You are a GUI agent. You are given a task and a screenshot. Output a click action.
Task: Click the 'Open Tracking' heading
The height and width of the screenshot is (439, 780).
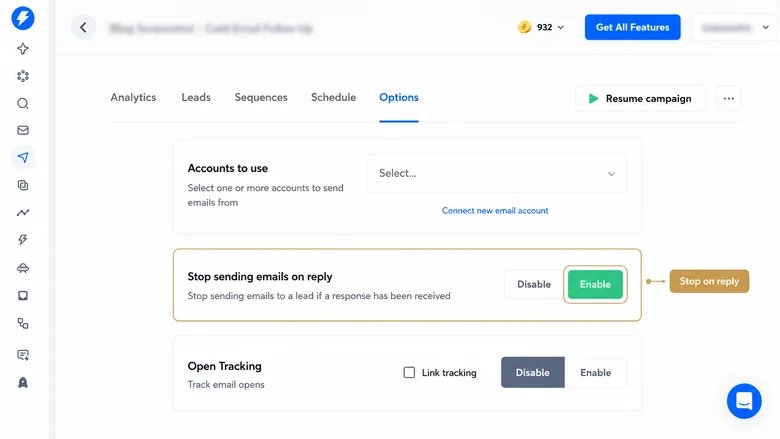click(x=224, y=366)
